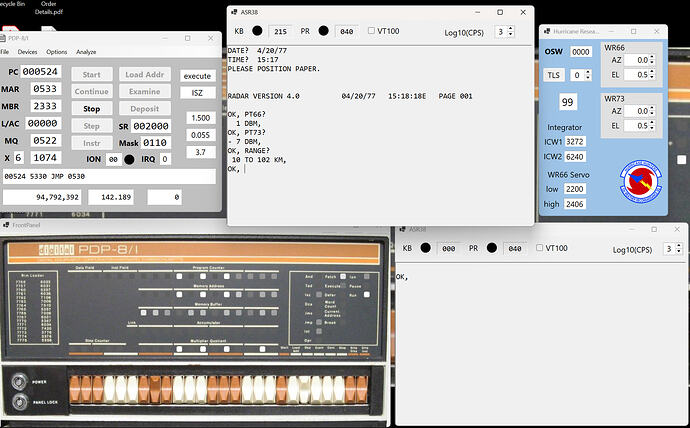Click the PR indicator dot in upper ASR38

[x=323, y=31]
